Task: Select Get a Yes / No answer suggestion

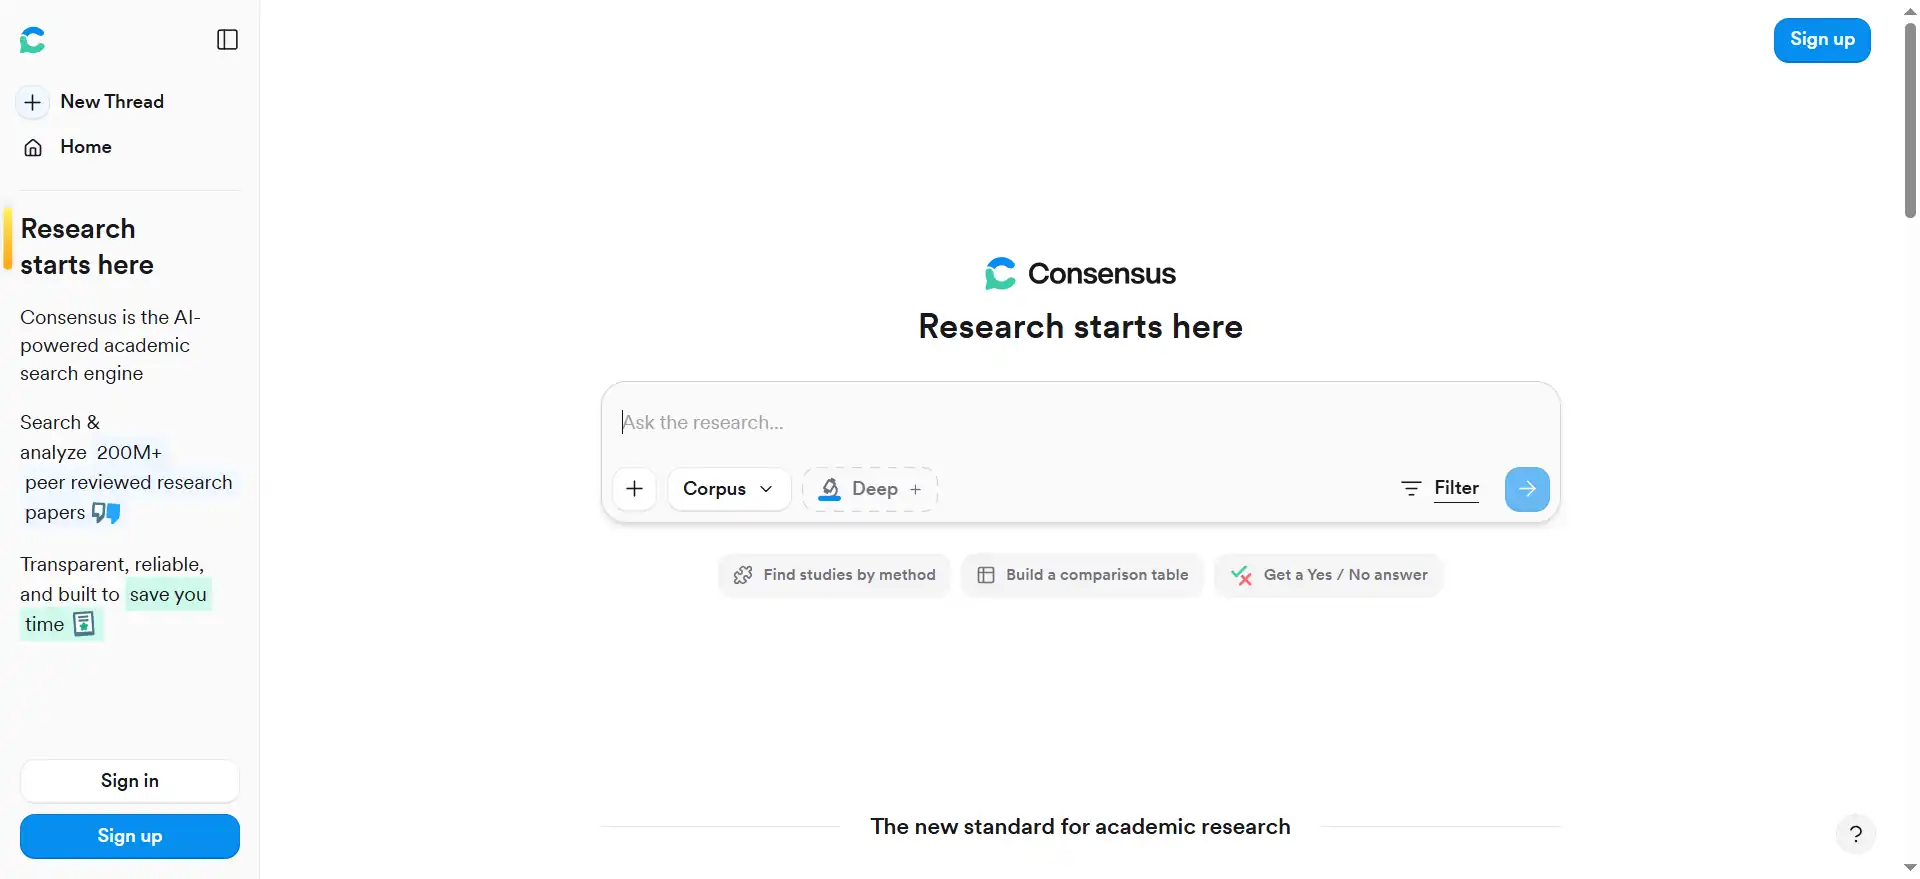Action: tap(1329, 575)
